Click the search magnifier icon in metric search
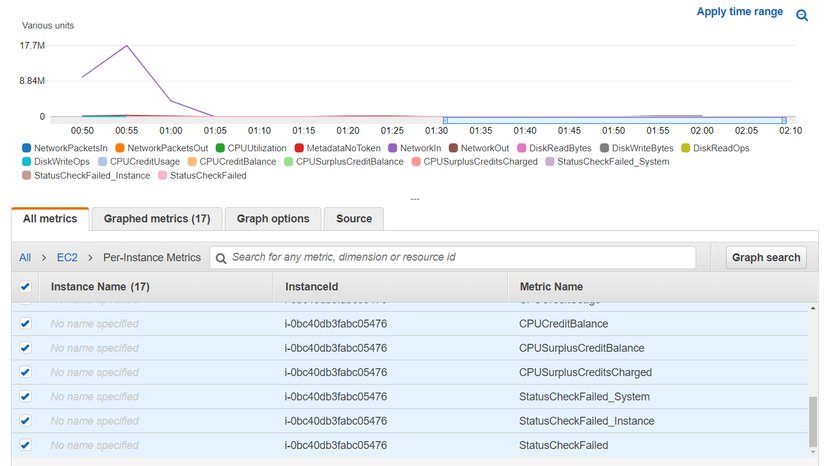Screen dimensions: 825x466 (x=221, y=258)
